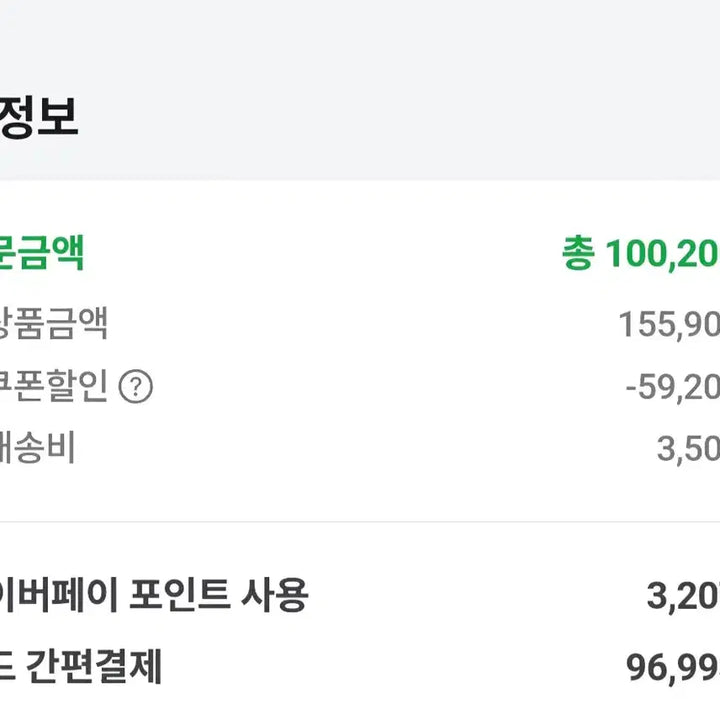
Task: Click the 상품금액 row label
Action: 54,323
